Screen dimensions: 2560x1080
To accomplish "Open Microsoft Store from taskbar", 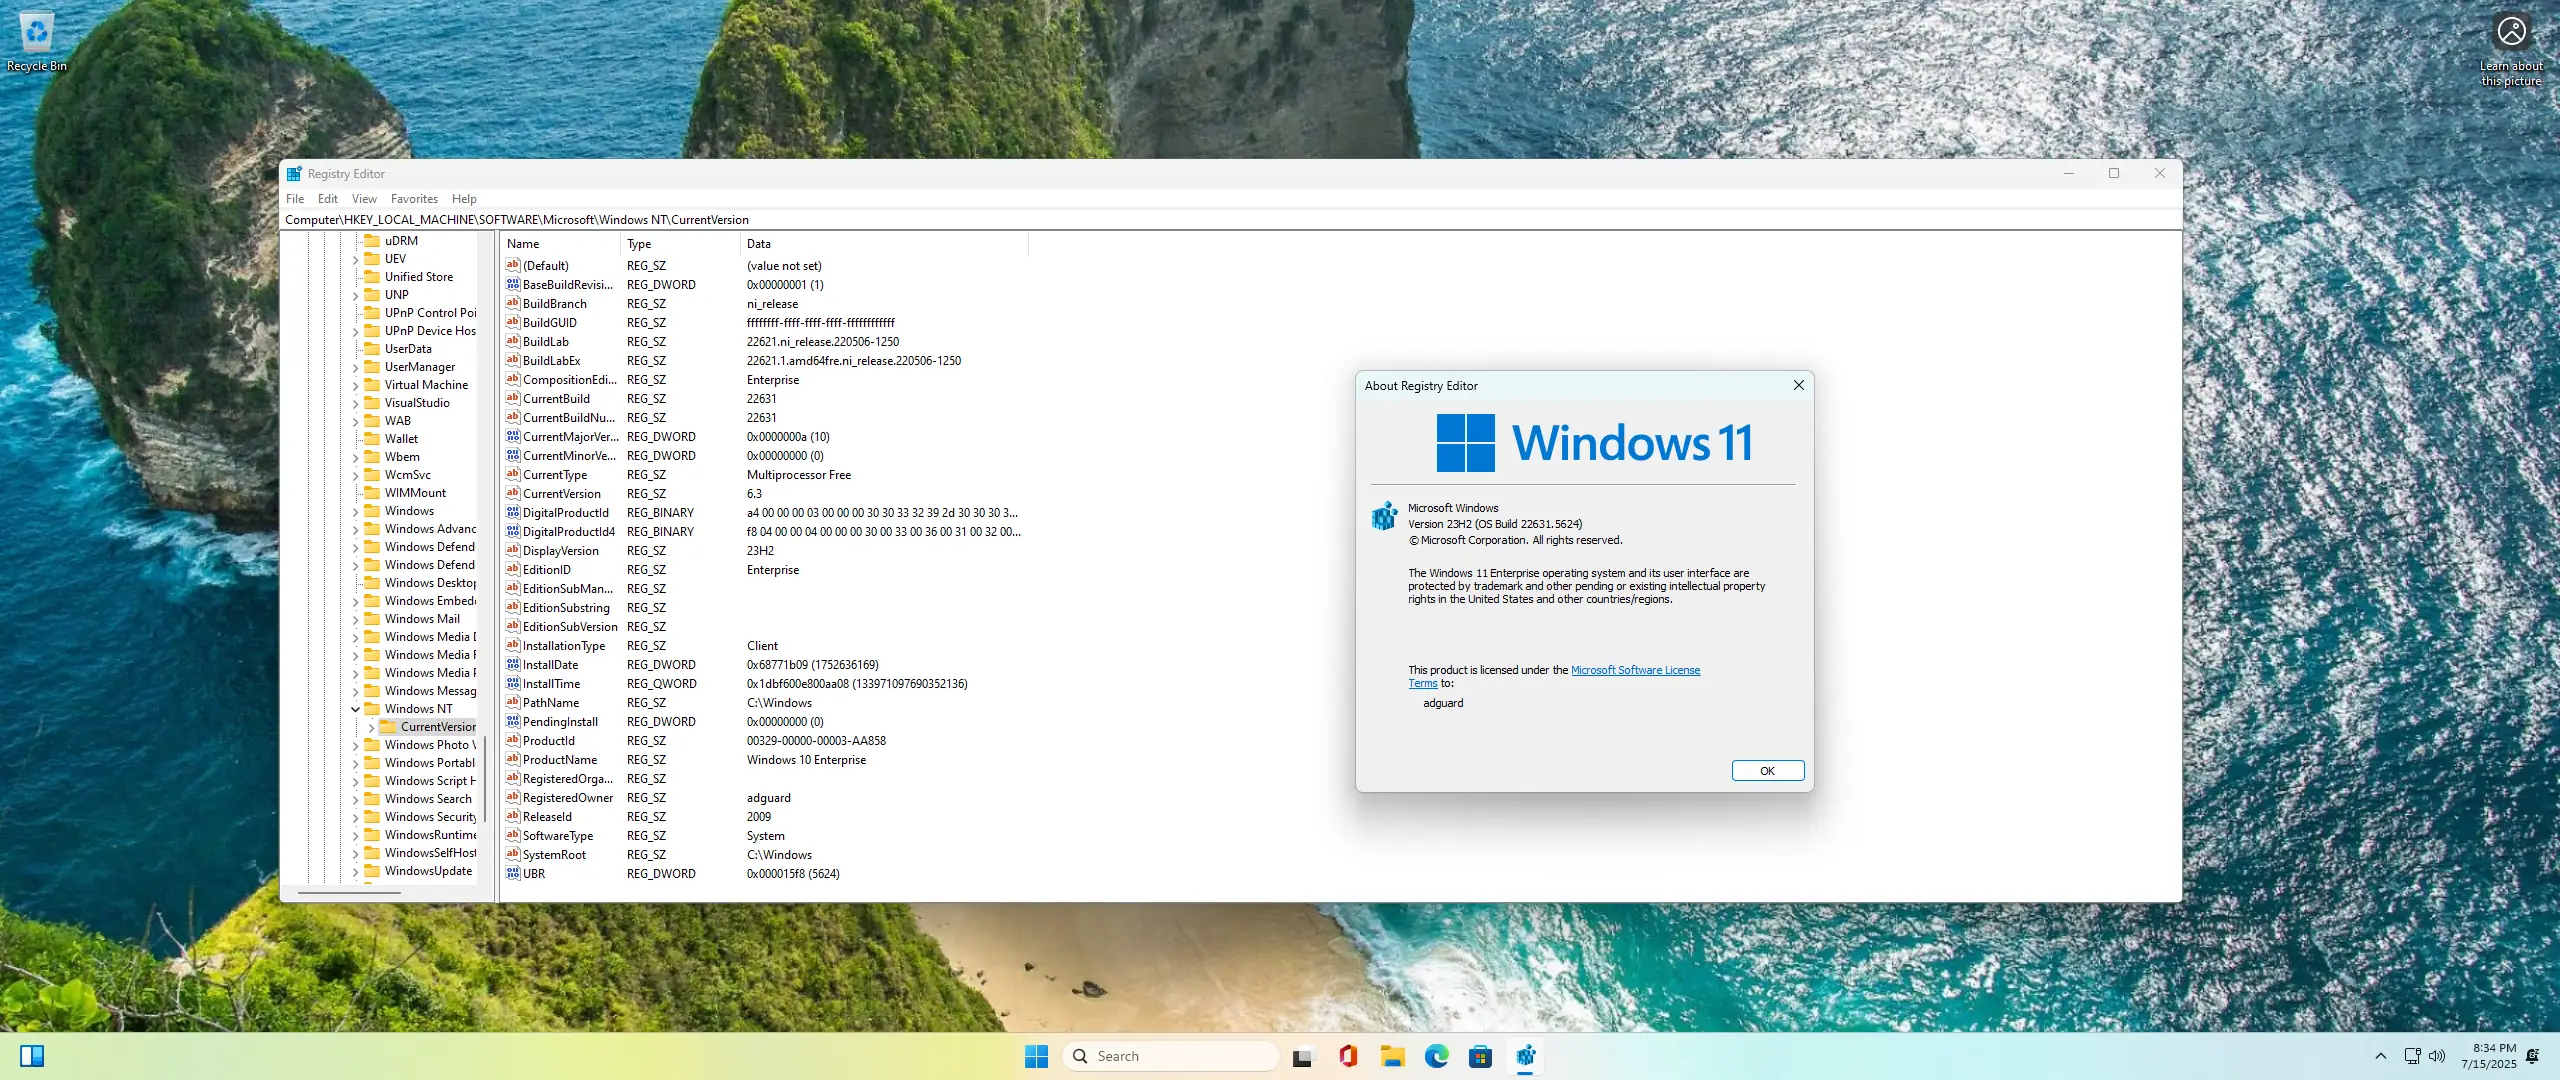I will coord(1480,1056).
